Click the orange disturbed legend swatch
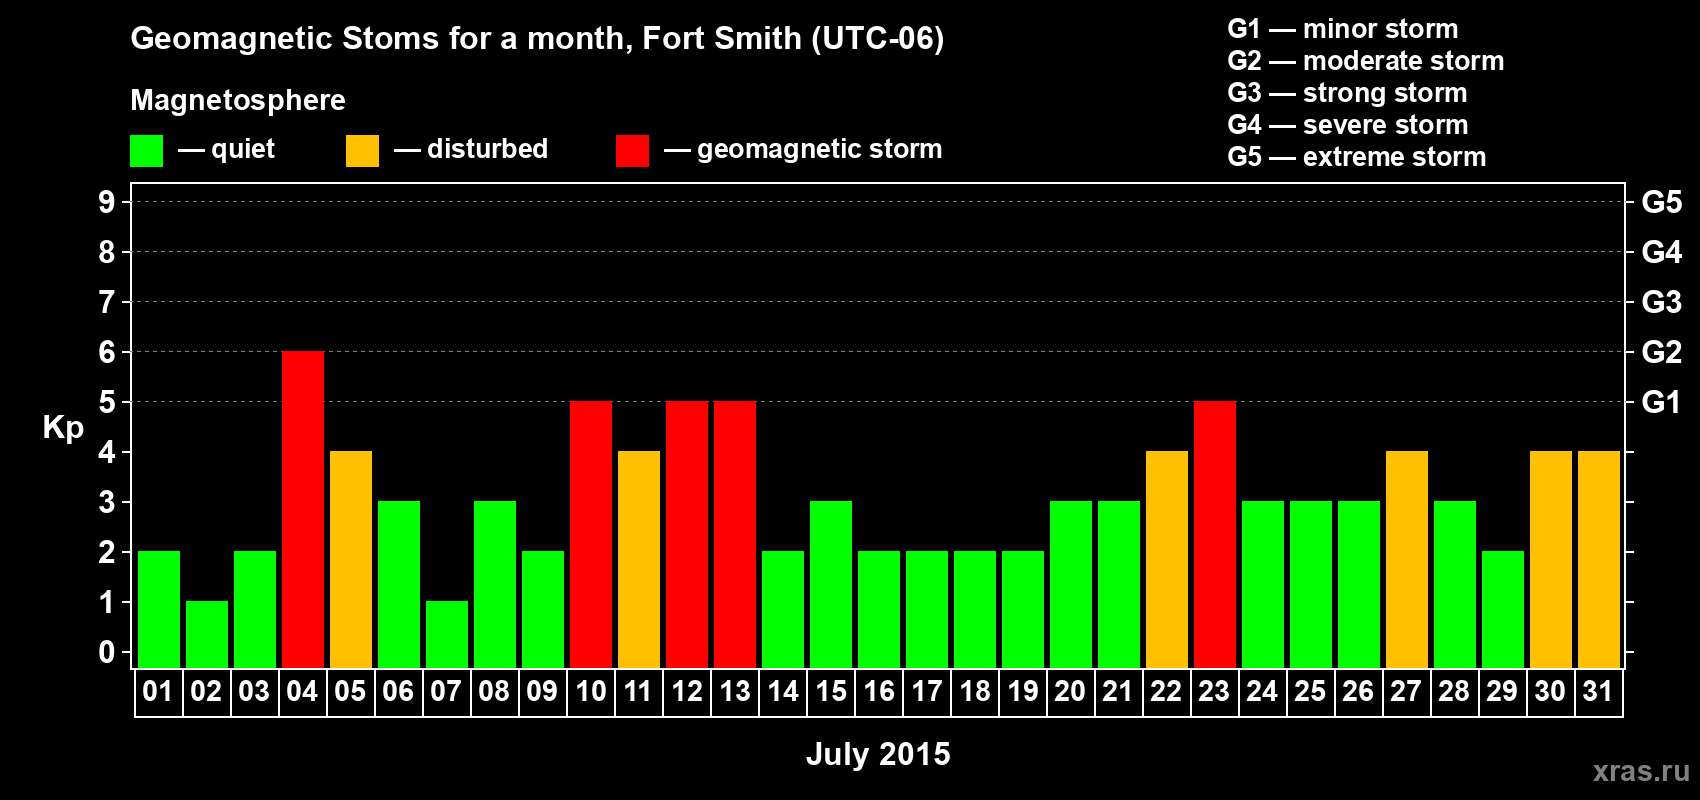The width and height of the screenshot is (1700, 800). pos(363,151)
